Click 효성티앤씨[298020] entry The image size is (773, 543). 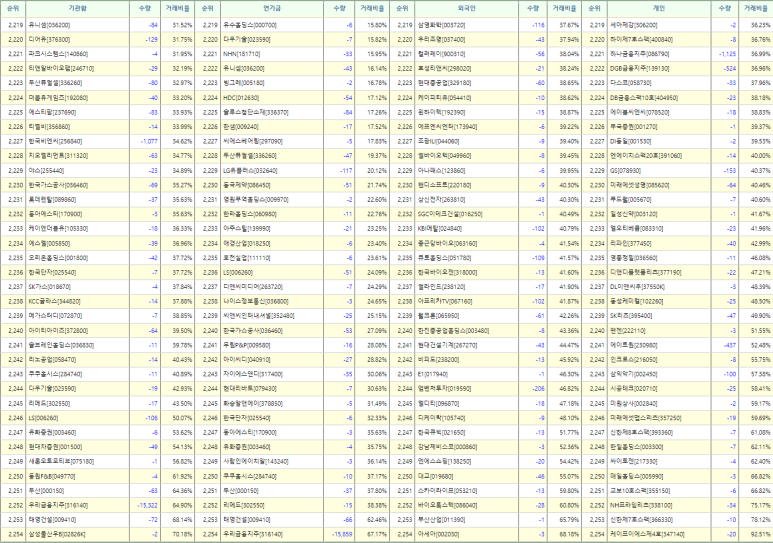[444, 69]
